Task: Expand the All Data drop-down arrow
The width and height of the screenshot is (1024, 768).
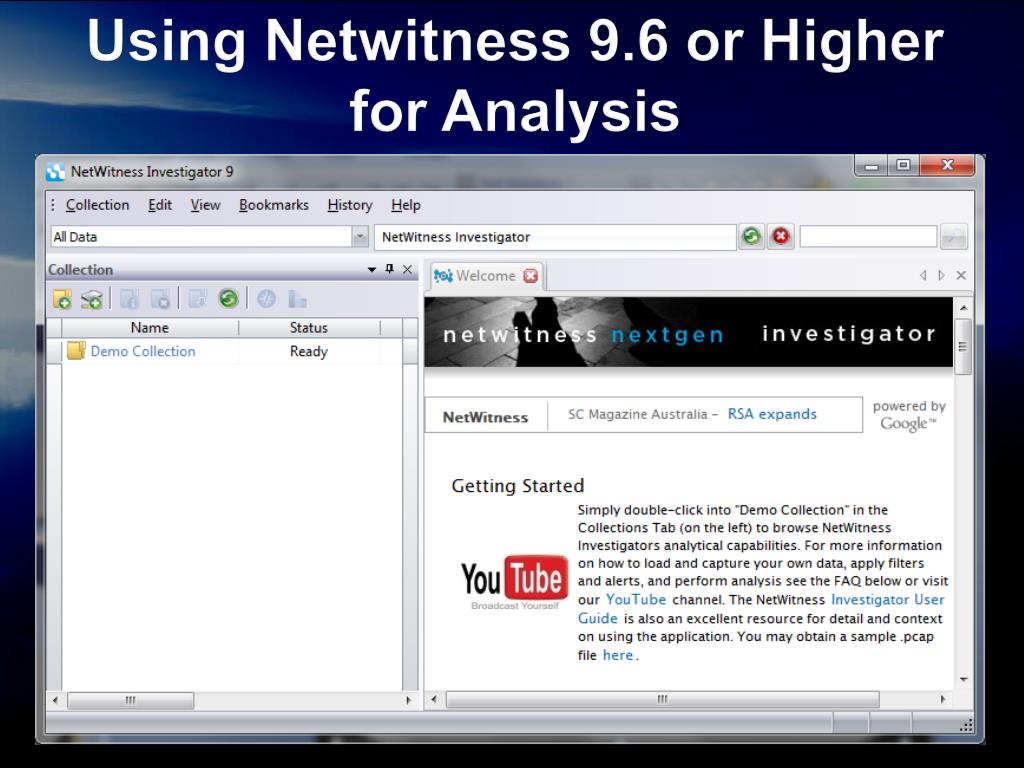Action: [x=360, y=236]
